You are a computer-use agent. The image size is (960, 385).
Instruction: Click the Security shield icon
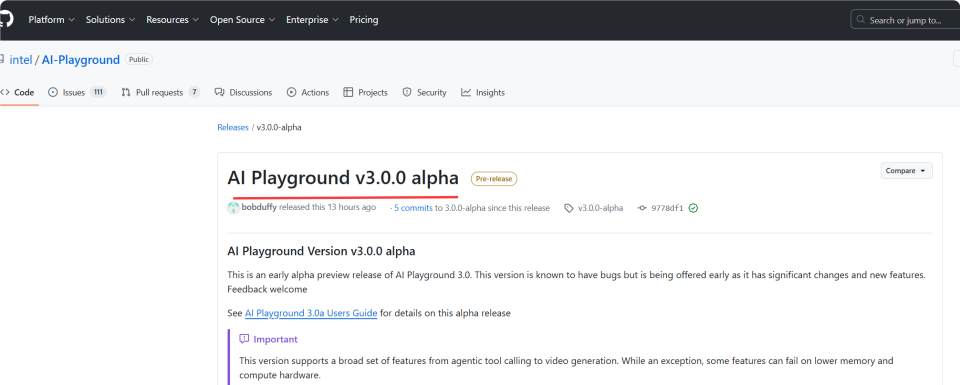point(407,92)
